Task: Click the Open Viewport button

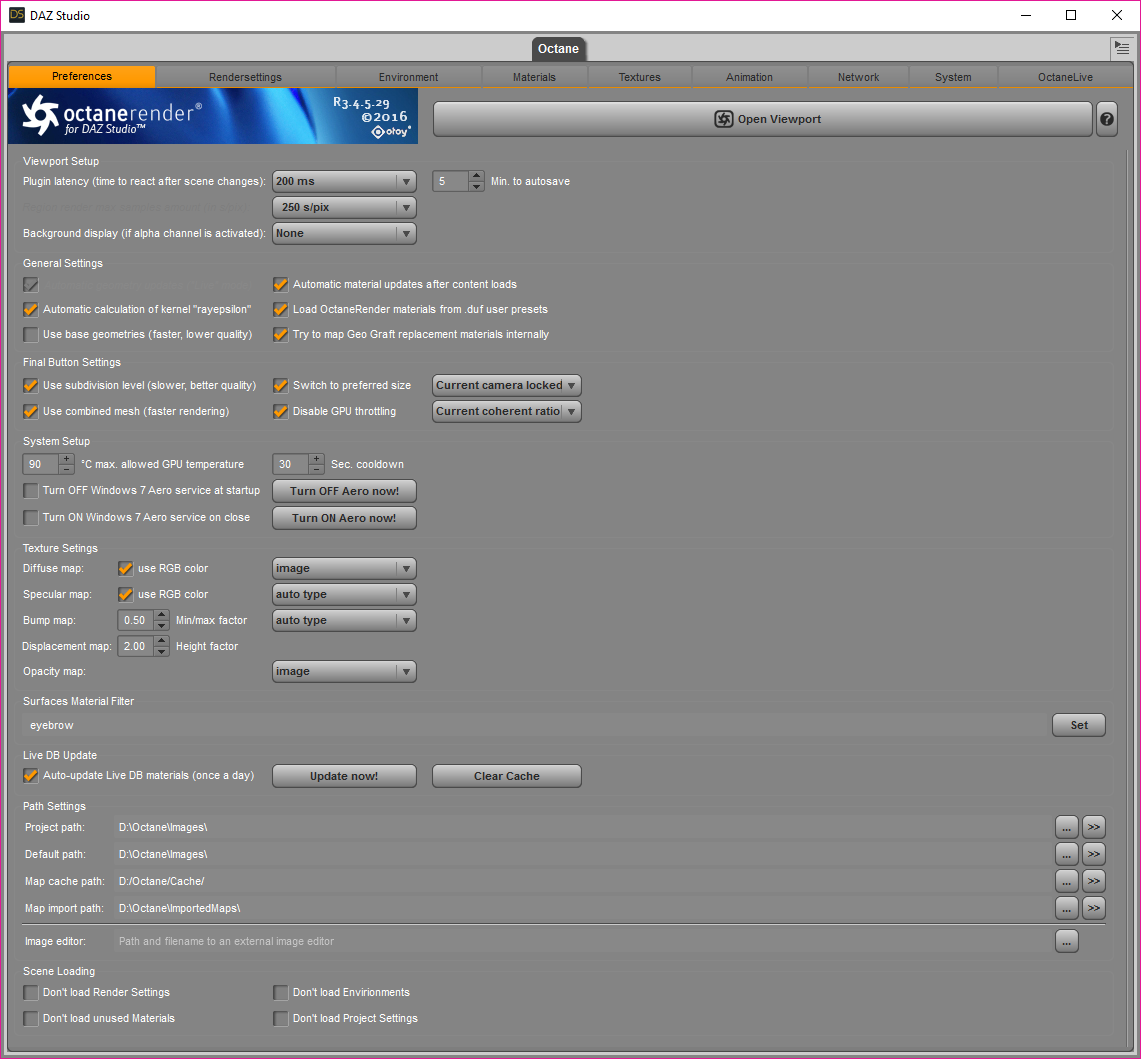Action: [x=763, y=119]
